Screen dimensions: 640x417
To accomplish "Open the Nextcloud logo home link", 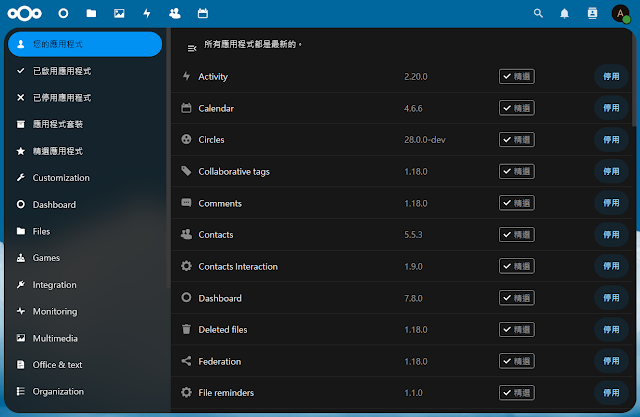I will (24, 13).
